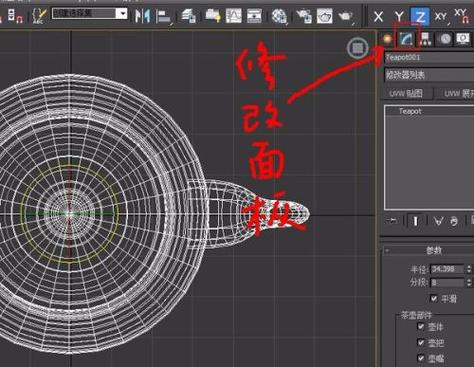Image resolution: width=474 pixels, height=367 pixels.
Task: Open the Hierarchy command panel tab
Action: (x=426, y=39)
